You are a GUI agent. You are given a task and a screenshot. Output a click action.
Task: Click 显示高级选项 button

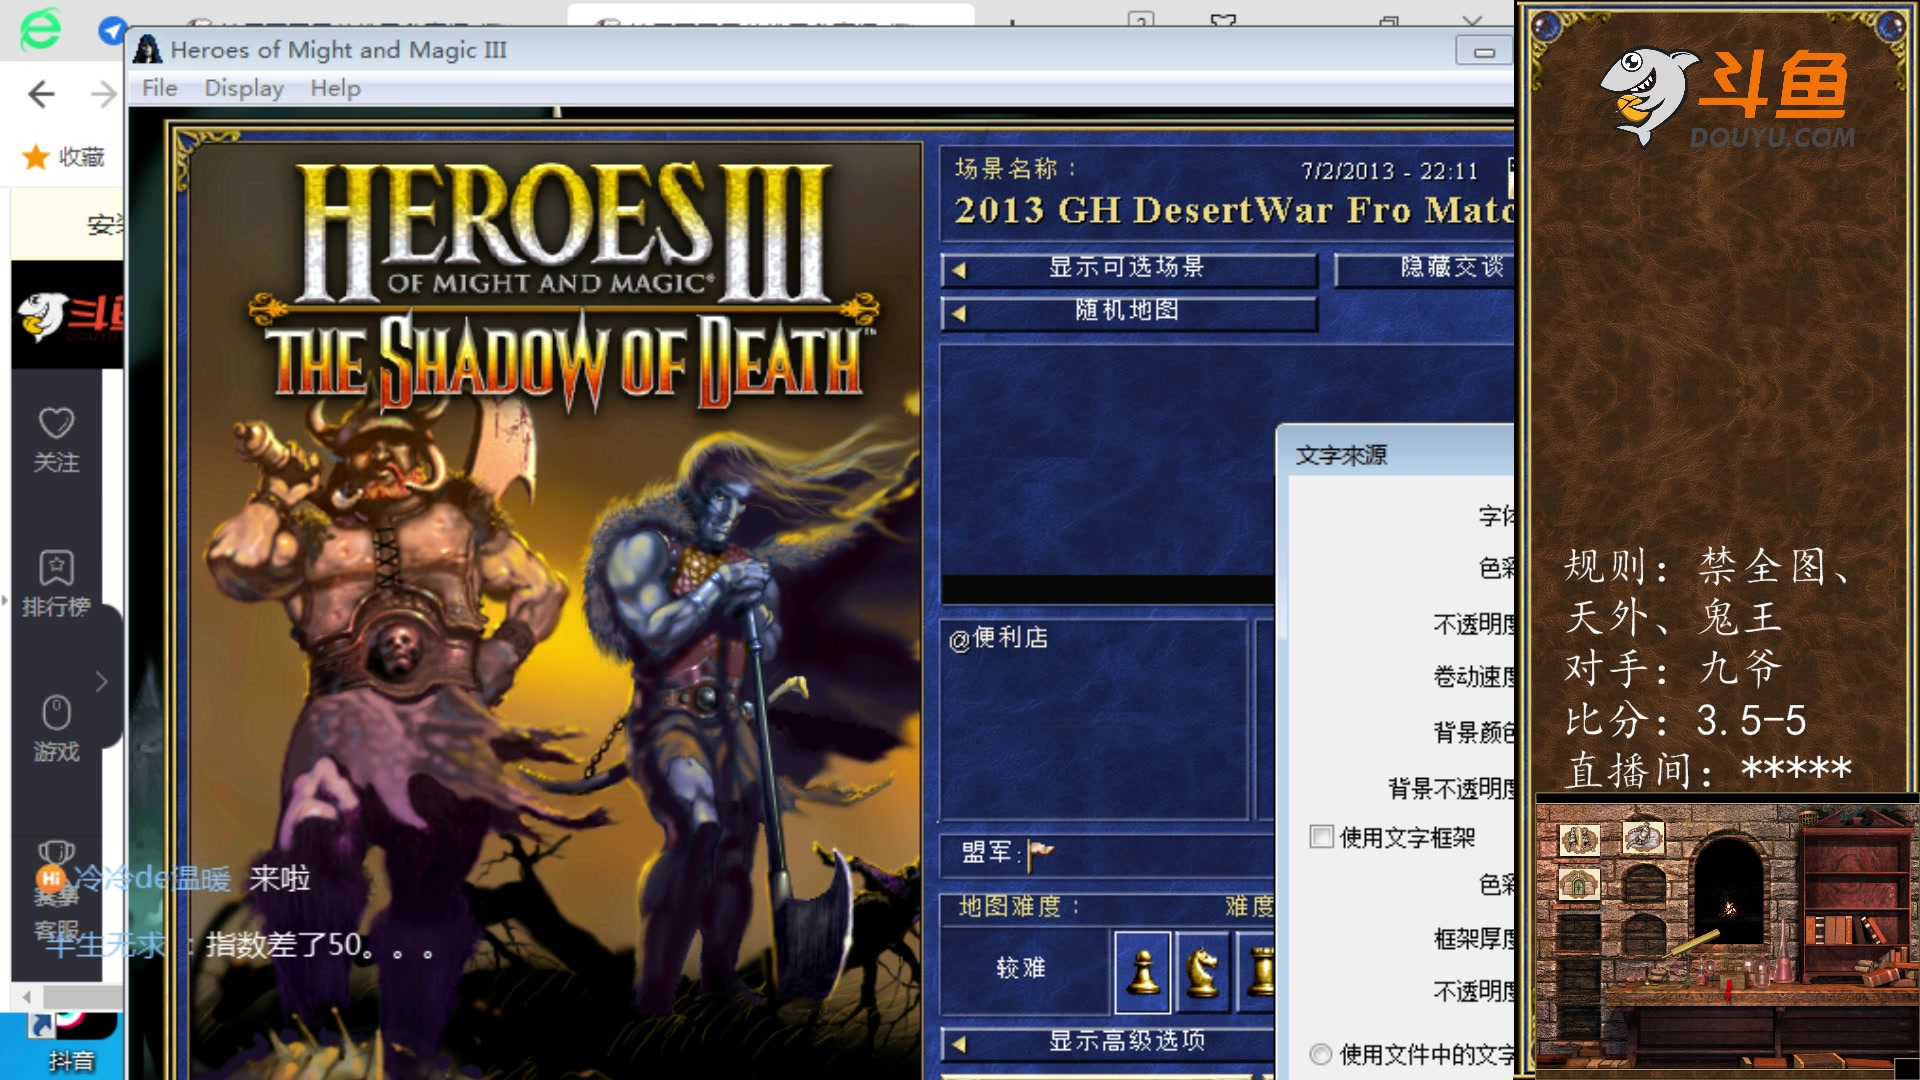[1108, 1042]
